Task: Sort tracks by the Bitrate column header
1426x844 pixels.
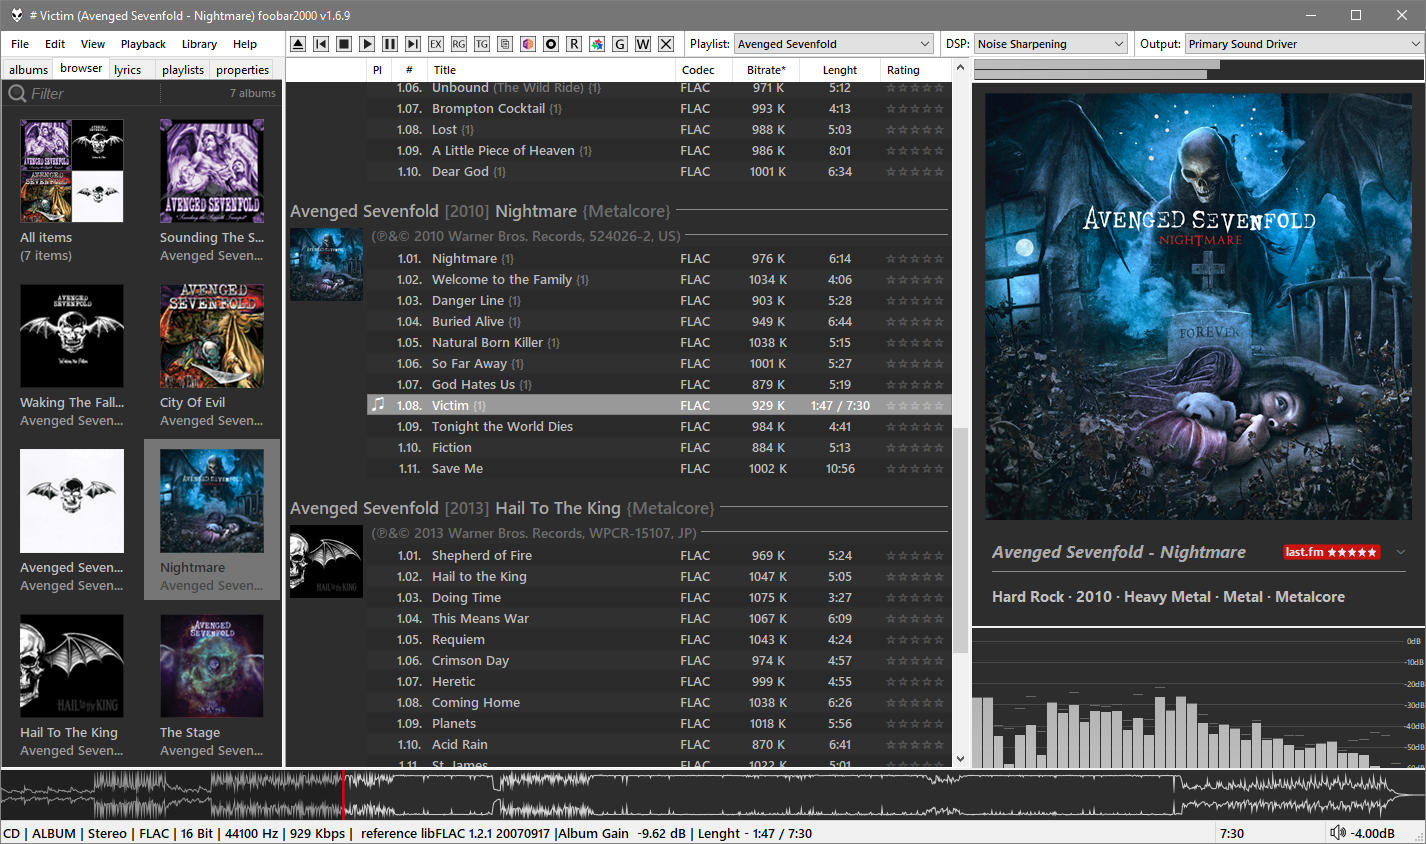Action: (766, 70)
